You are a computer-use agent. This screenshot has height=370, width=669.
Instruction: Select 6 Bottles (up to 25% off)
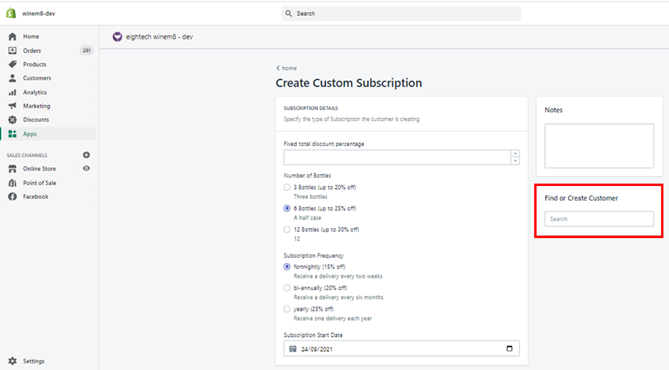coord(287,208)
